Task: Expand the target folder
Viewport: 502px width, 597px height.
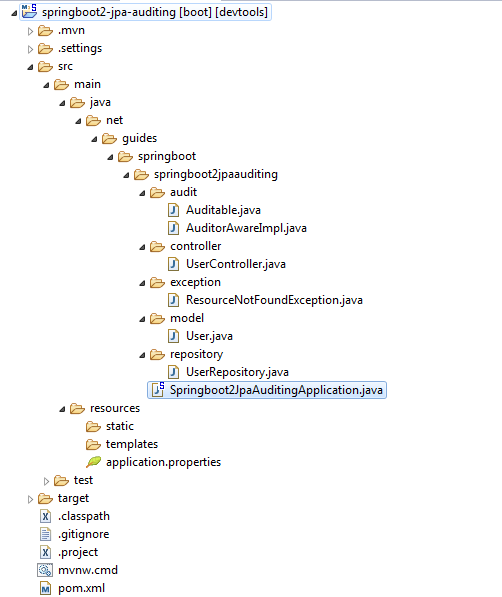Action: tap(30, 499)
